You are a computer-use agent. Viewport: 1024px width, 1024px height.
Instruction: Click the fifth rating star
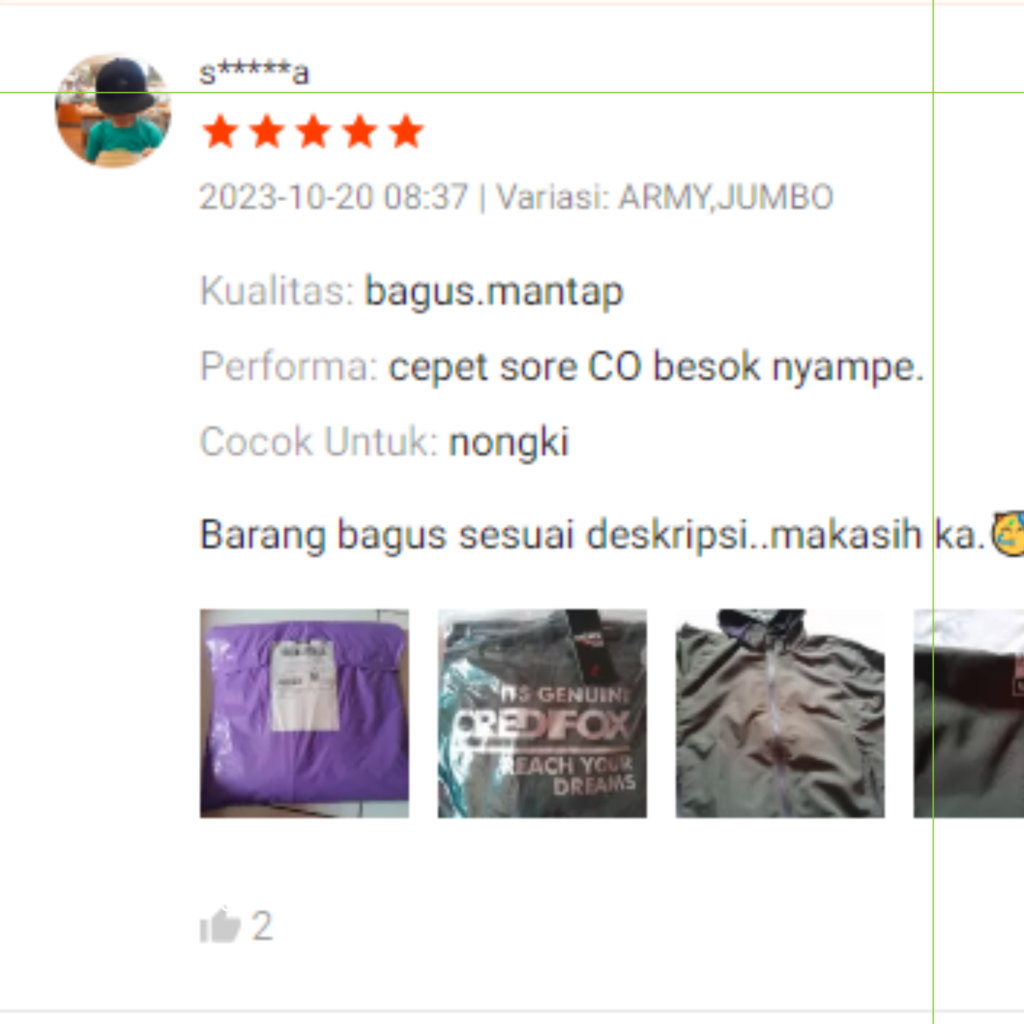click(406, 131)
